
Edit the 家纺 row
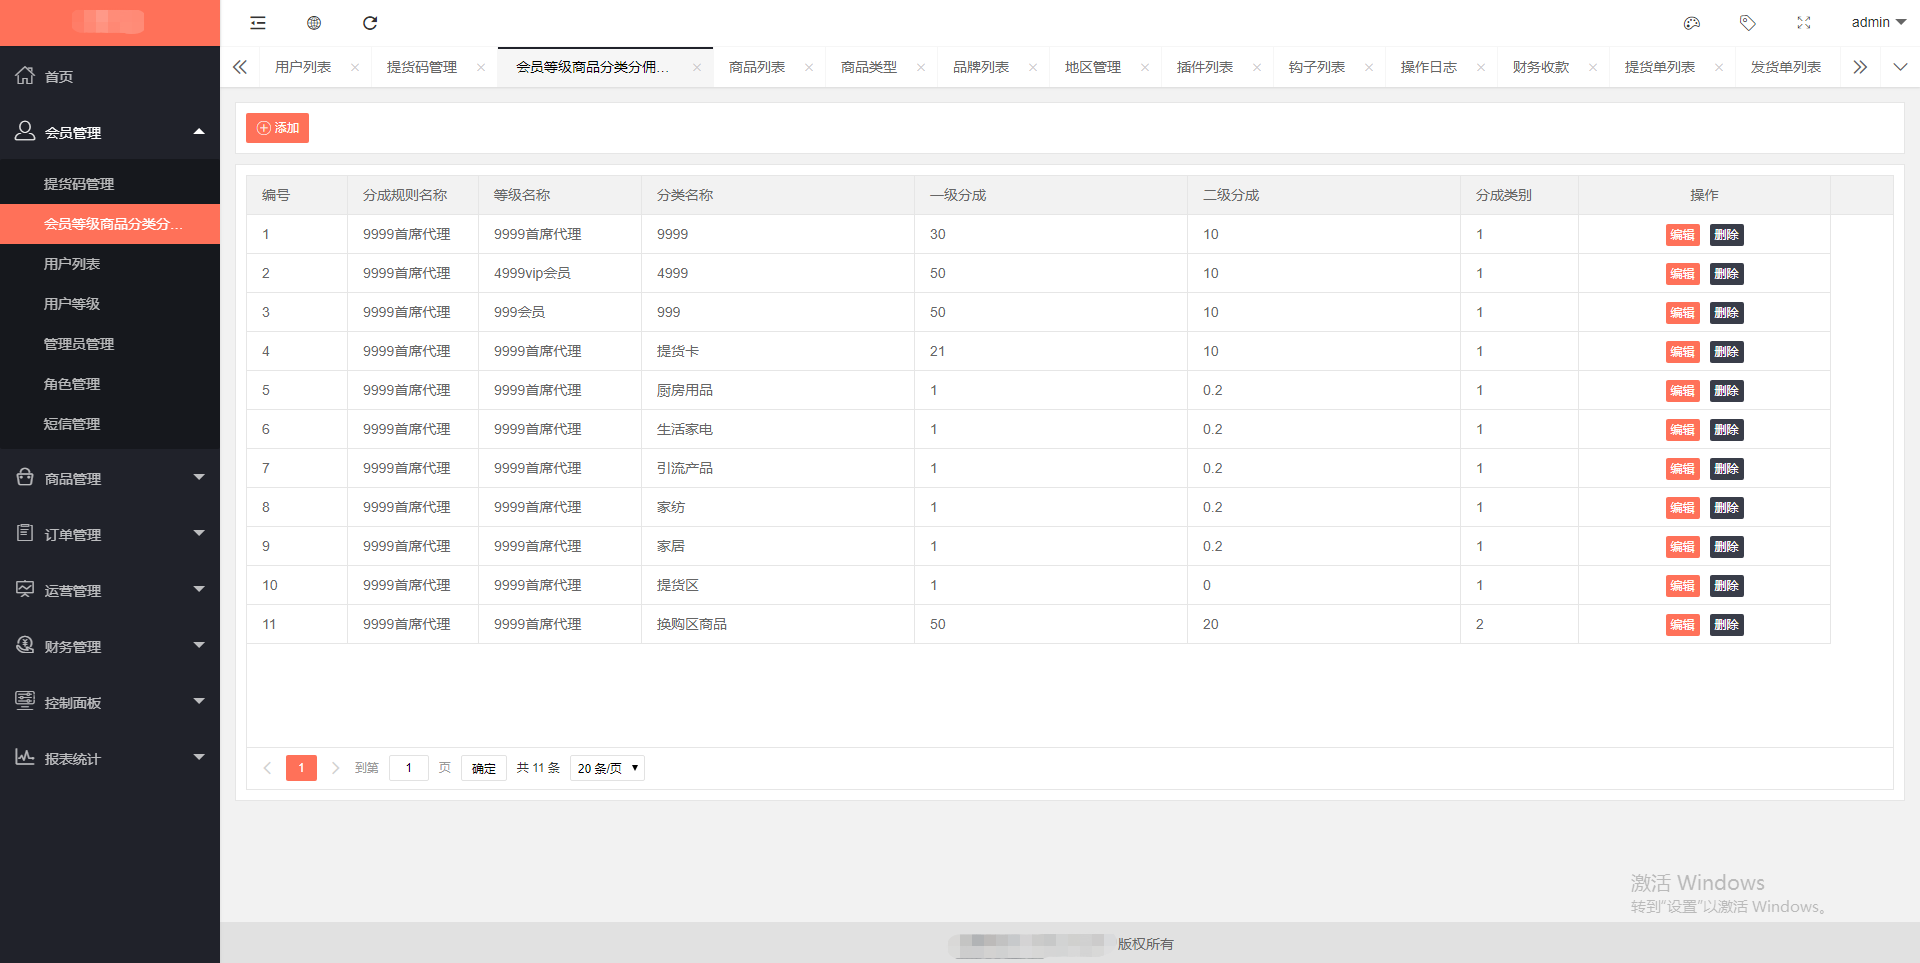[x=1683, y=508]
